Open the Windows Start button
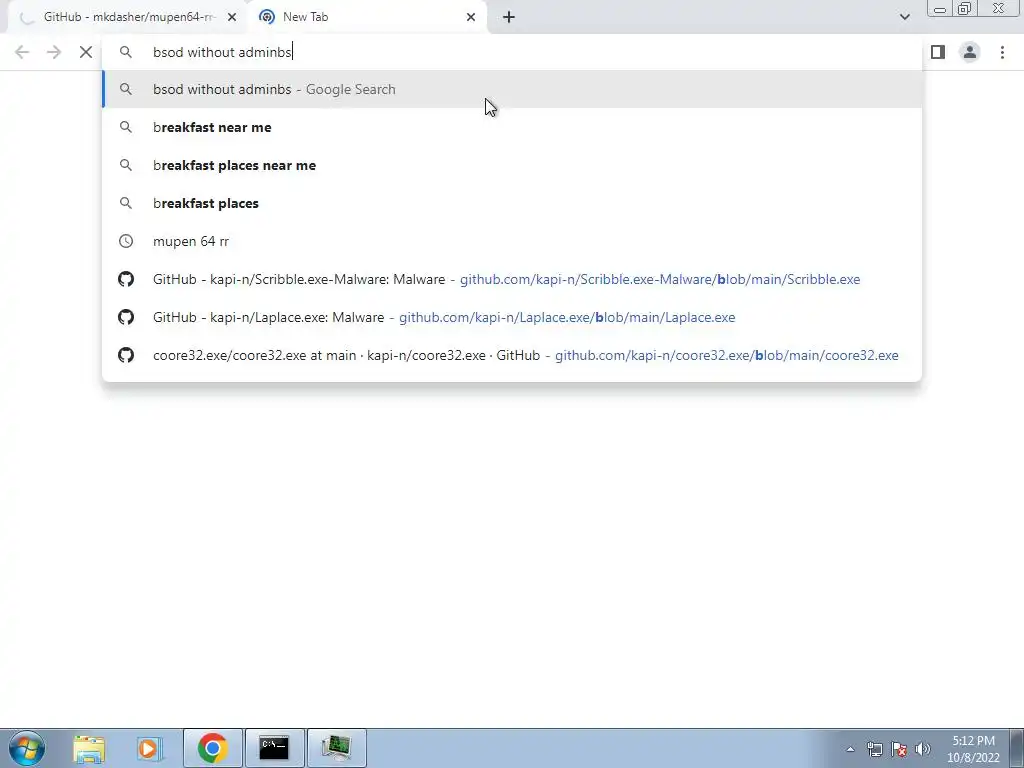Viewport: 1024px width, 768px height. (x=27, y=748)
